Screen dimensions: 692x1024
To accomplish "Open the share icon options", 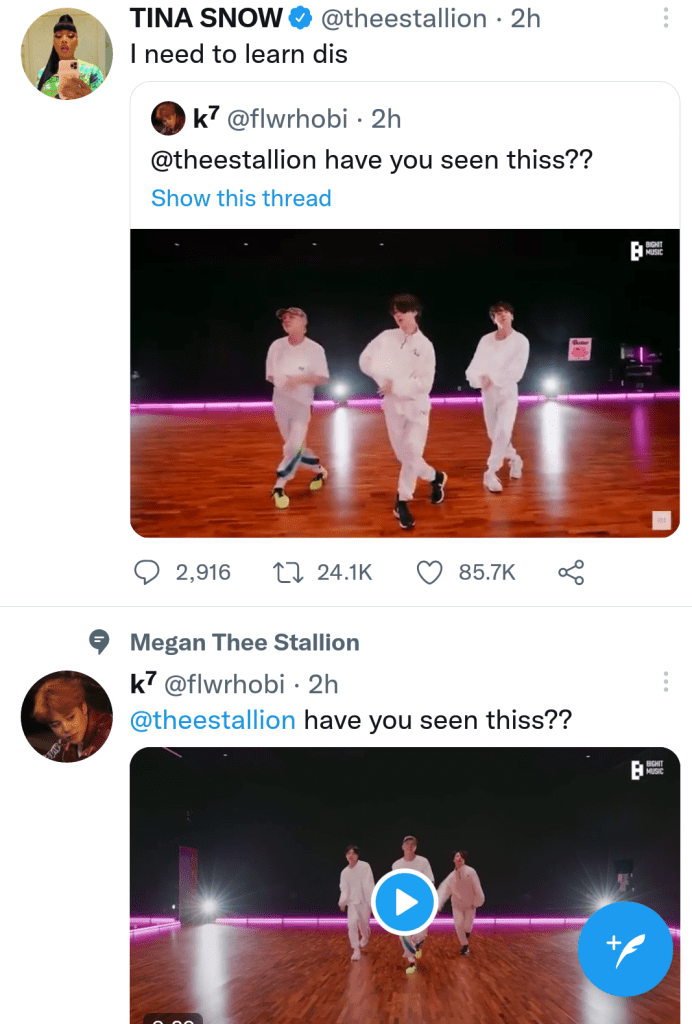I will pos(570,572).
